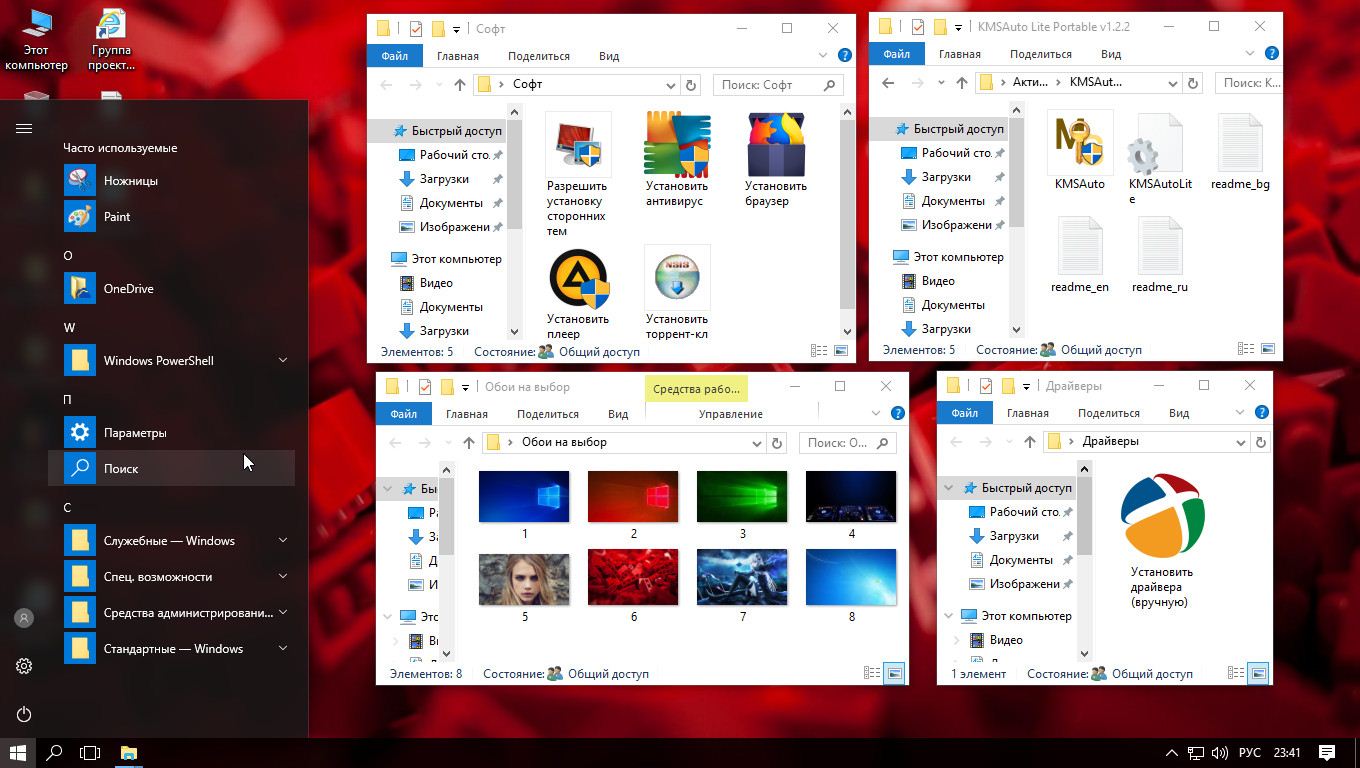Switch Драйверы window to large icons view
The image size is (1360, 768).
tap(1258, 673)
